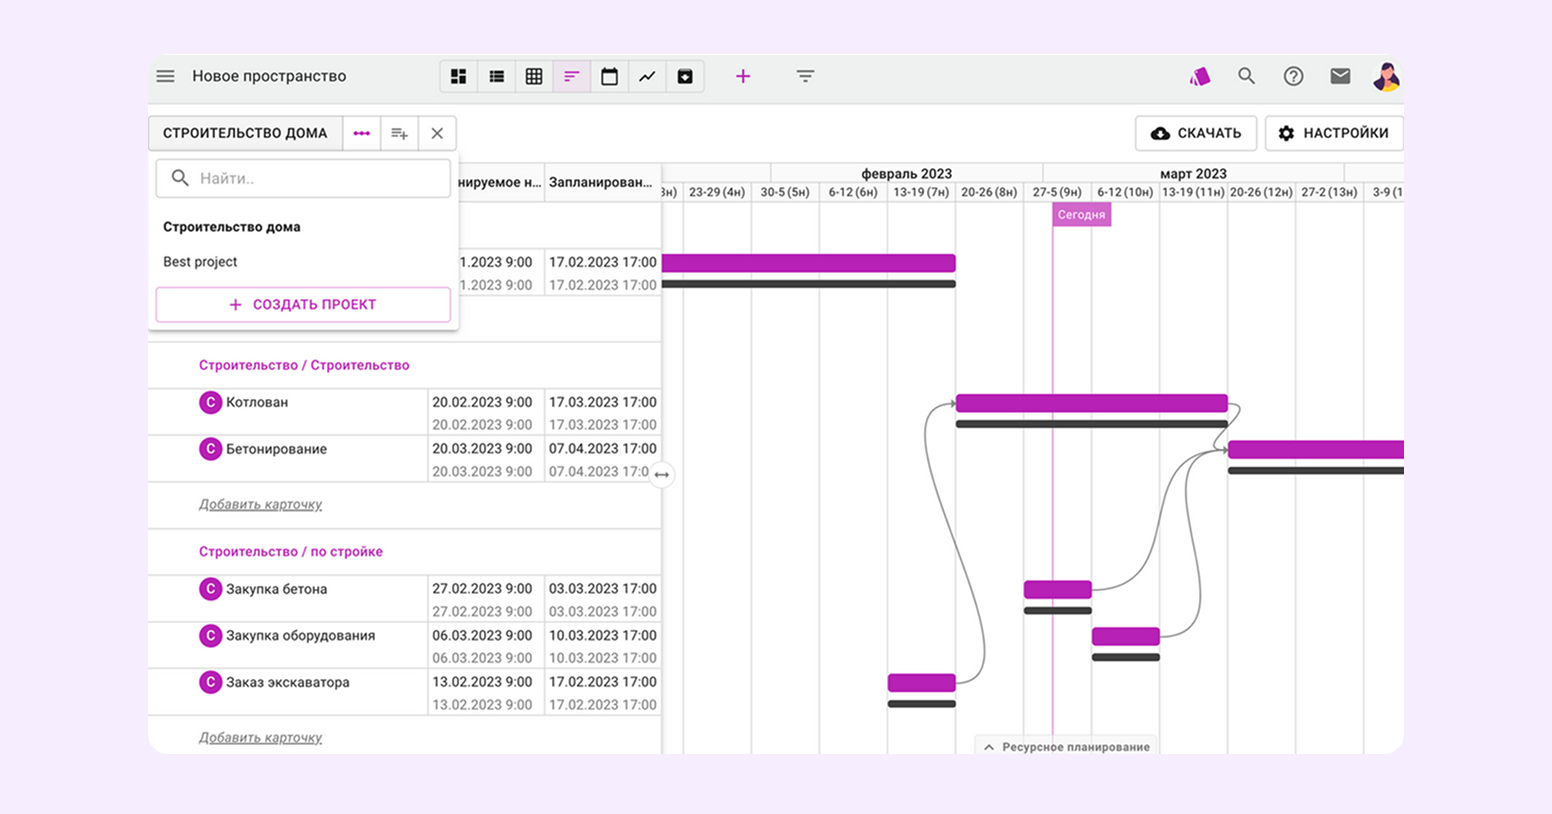Open the Строительство / Строительство group link

pos(304,365)
